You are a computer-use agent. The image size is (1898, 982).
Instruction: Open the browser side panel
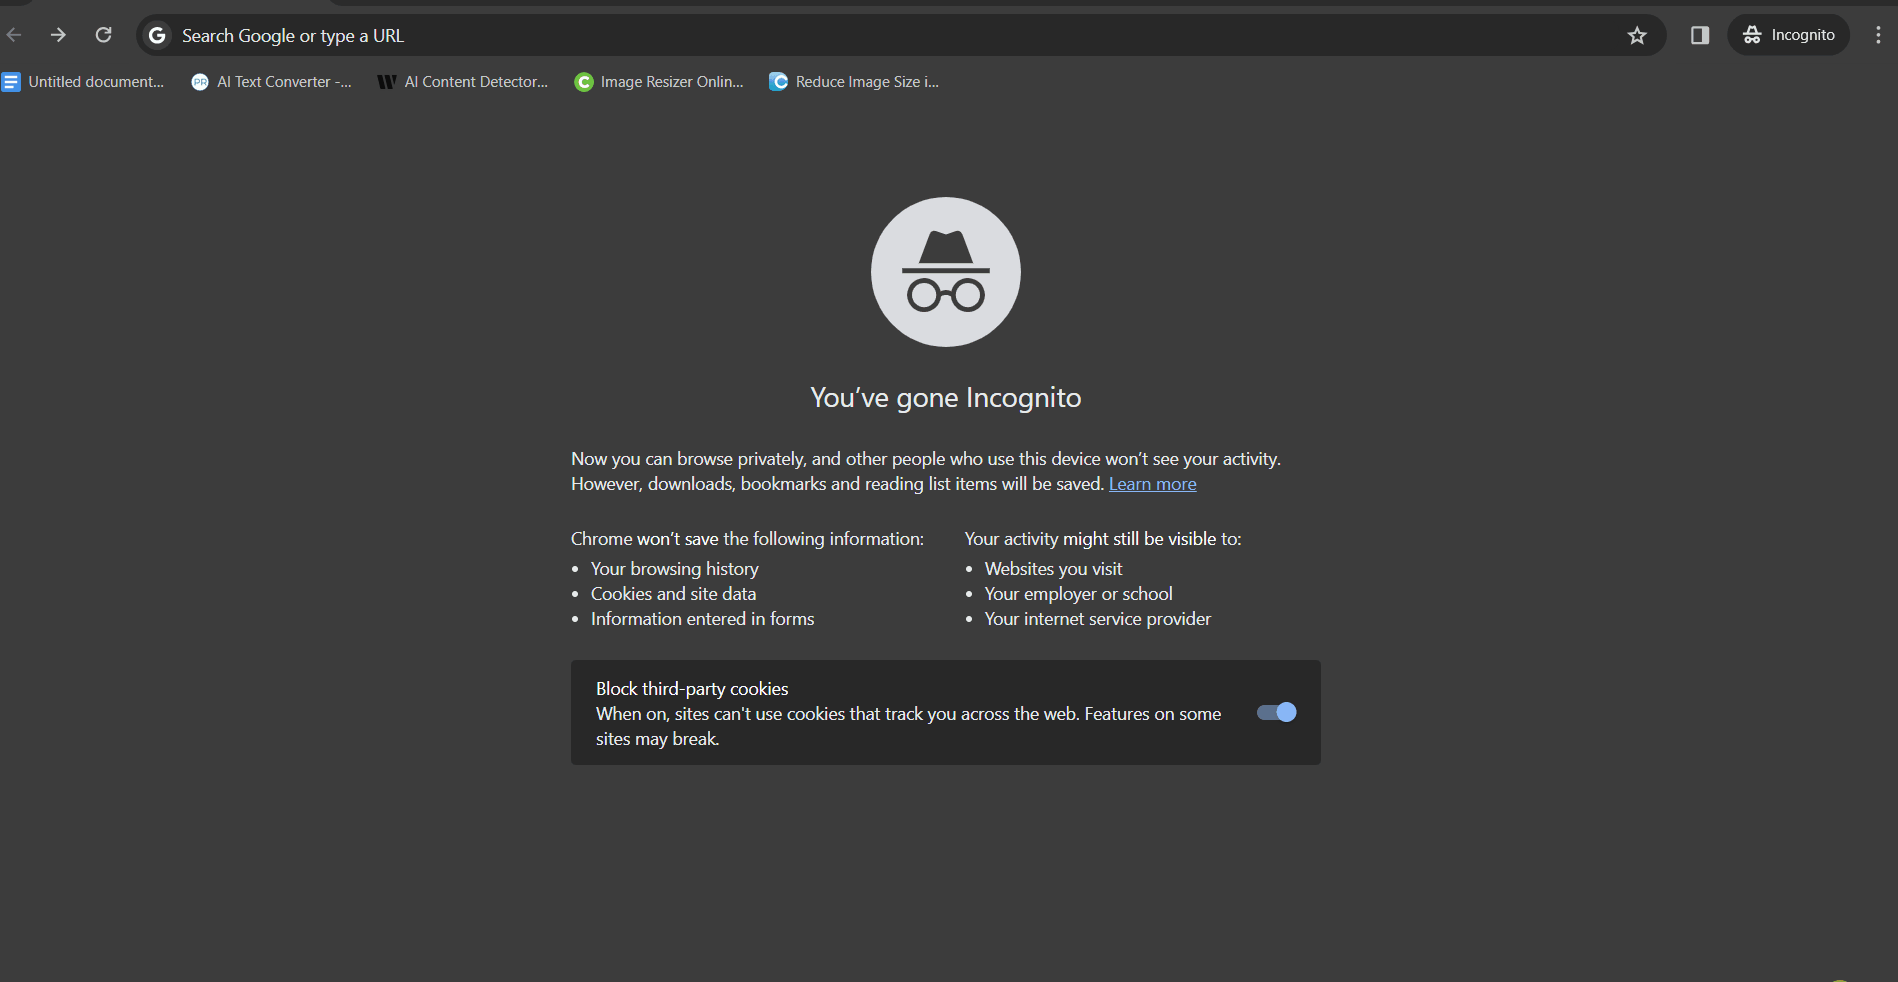(1700, 36)
